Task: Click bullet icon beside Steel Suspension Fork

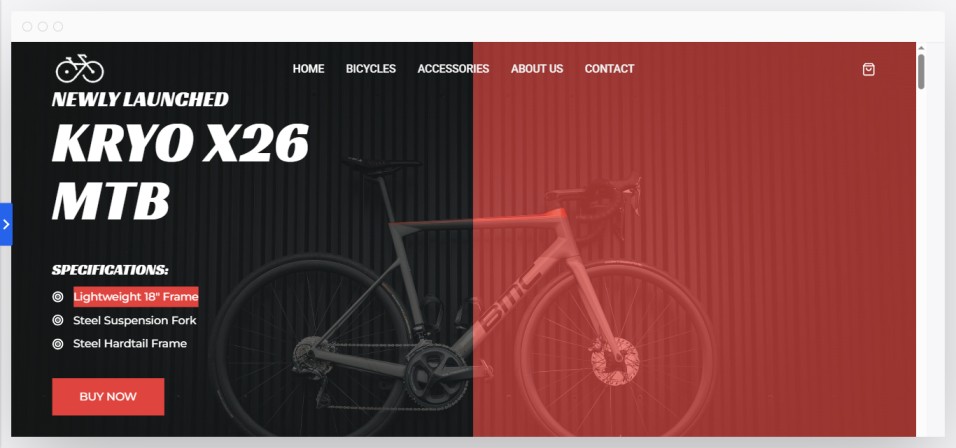Action: [x=58, y=320]
